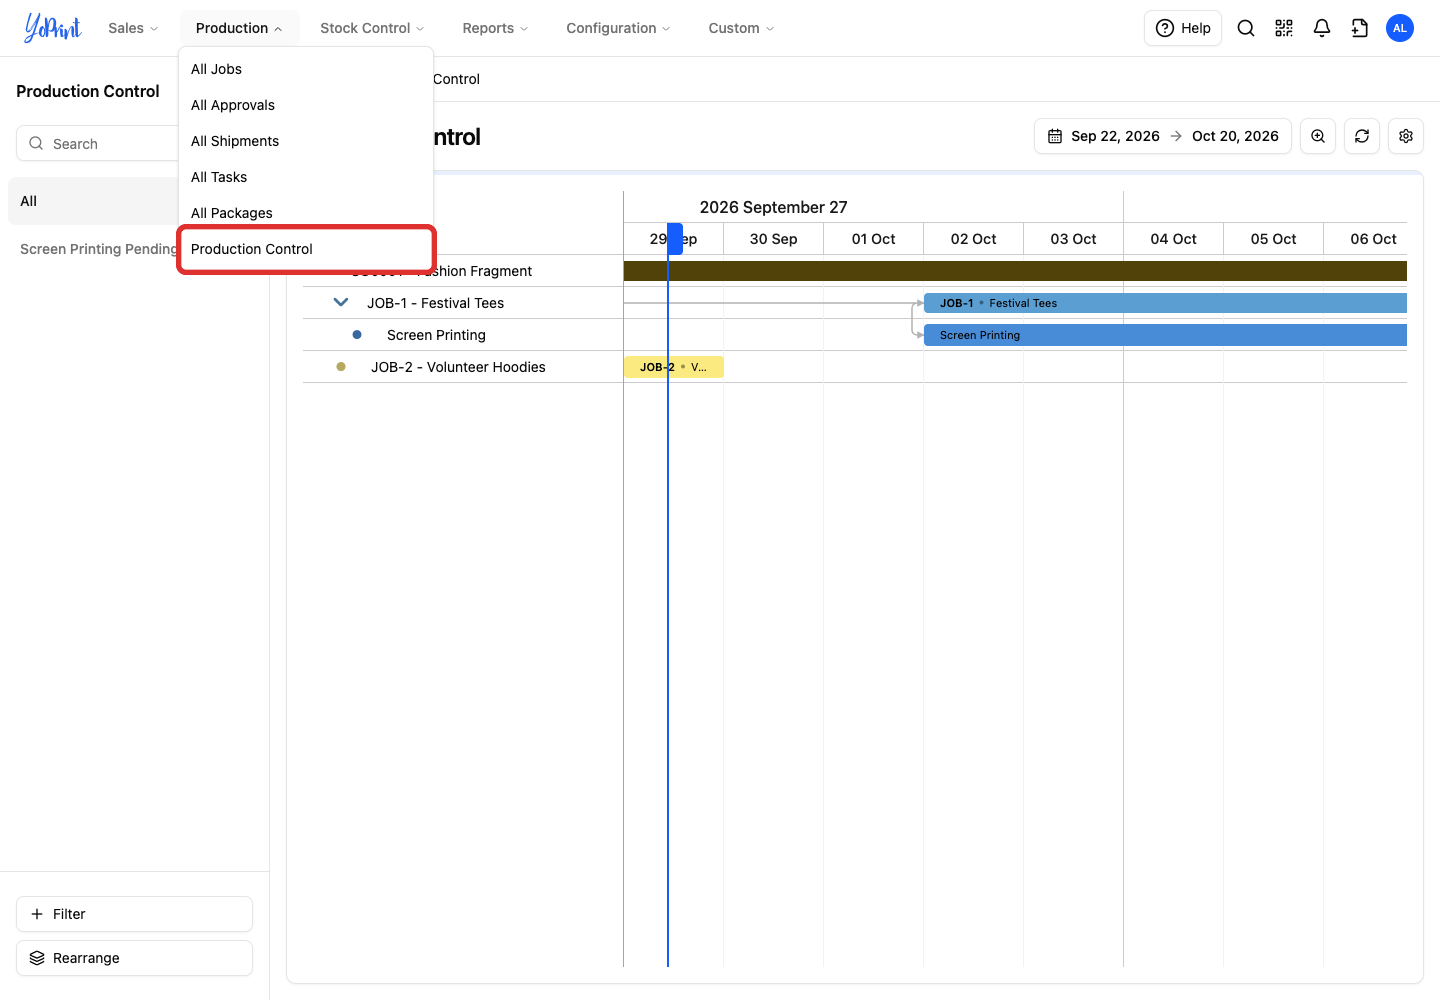Click the document export icon in header

click(1360, 28)
